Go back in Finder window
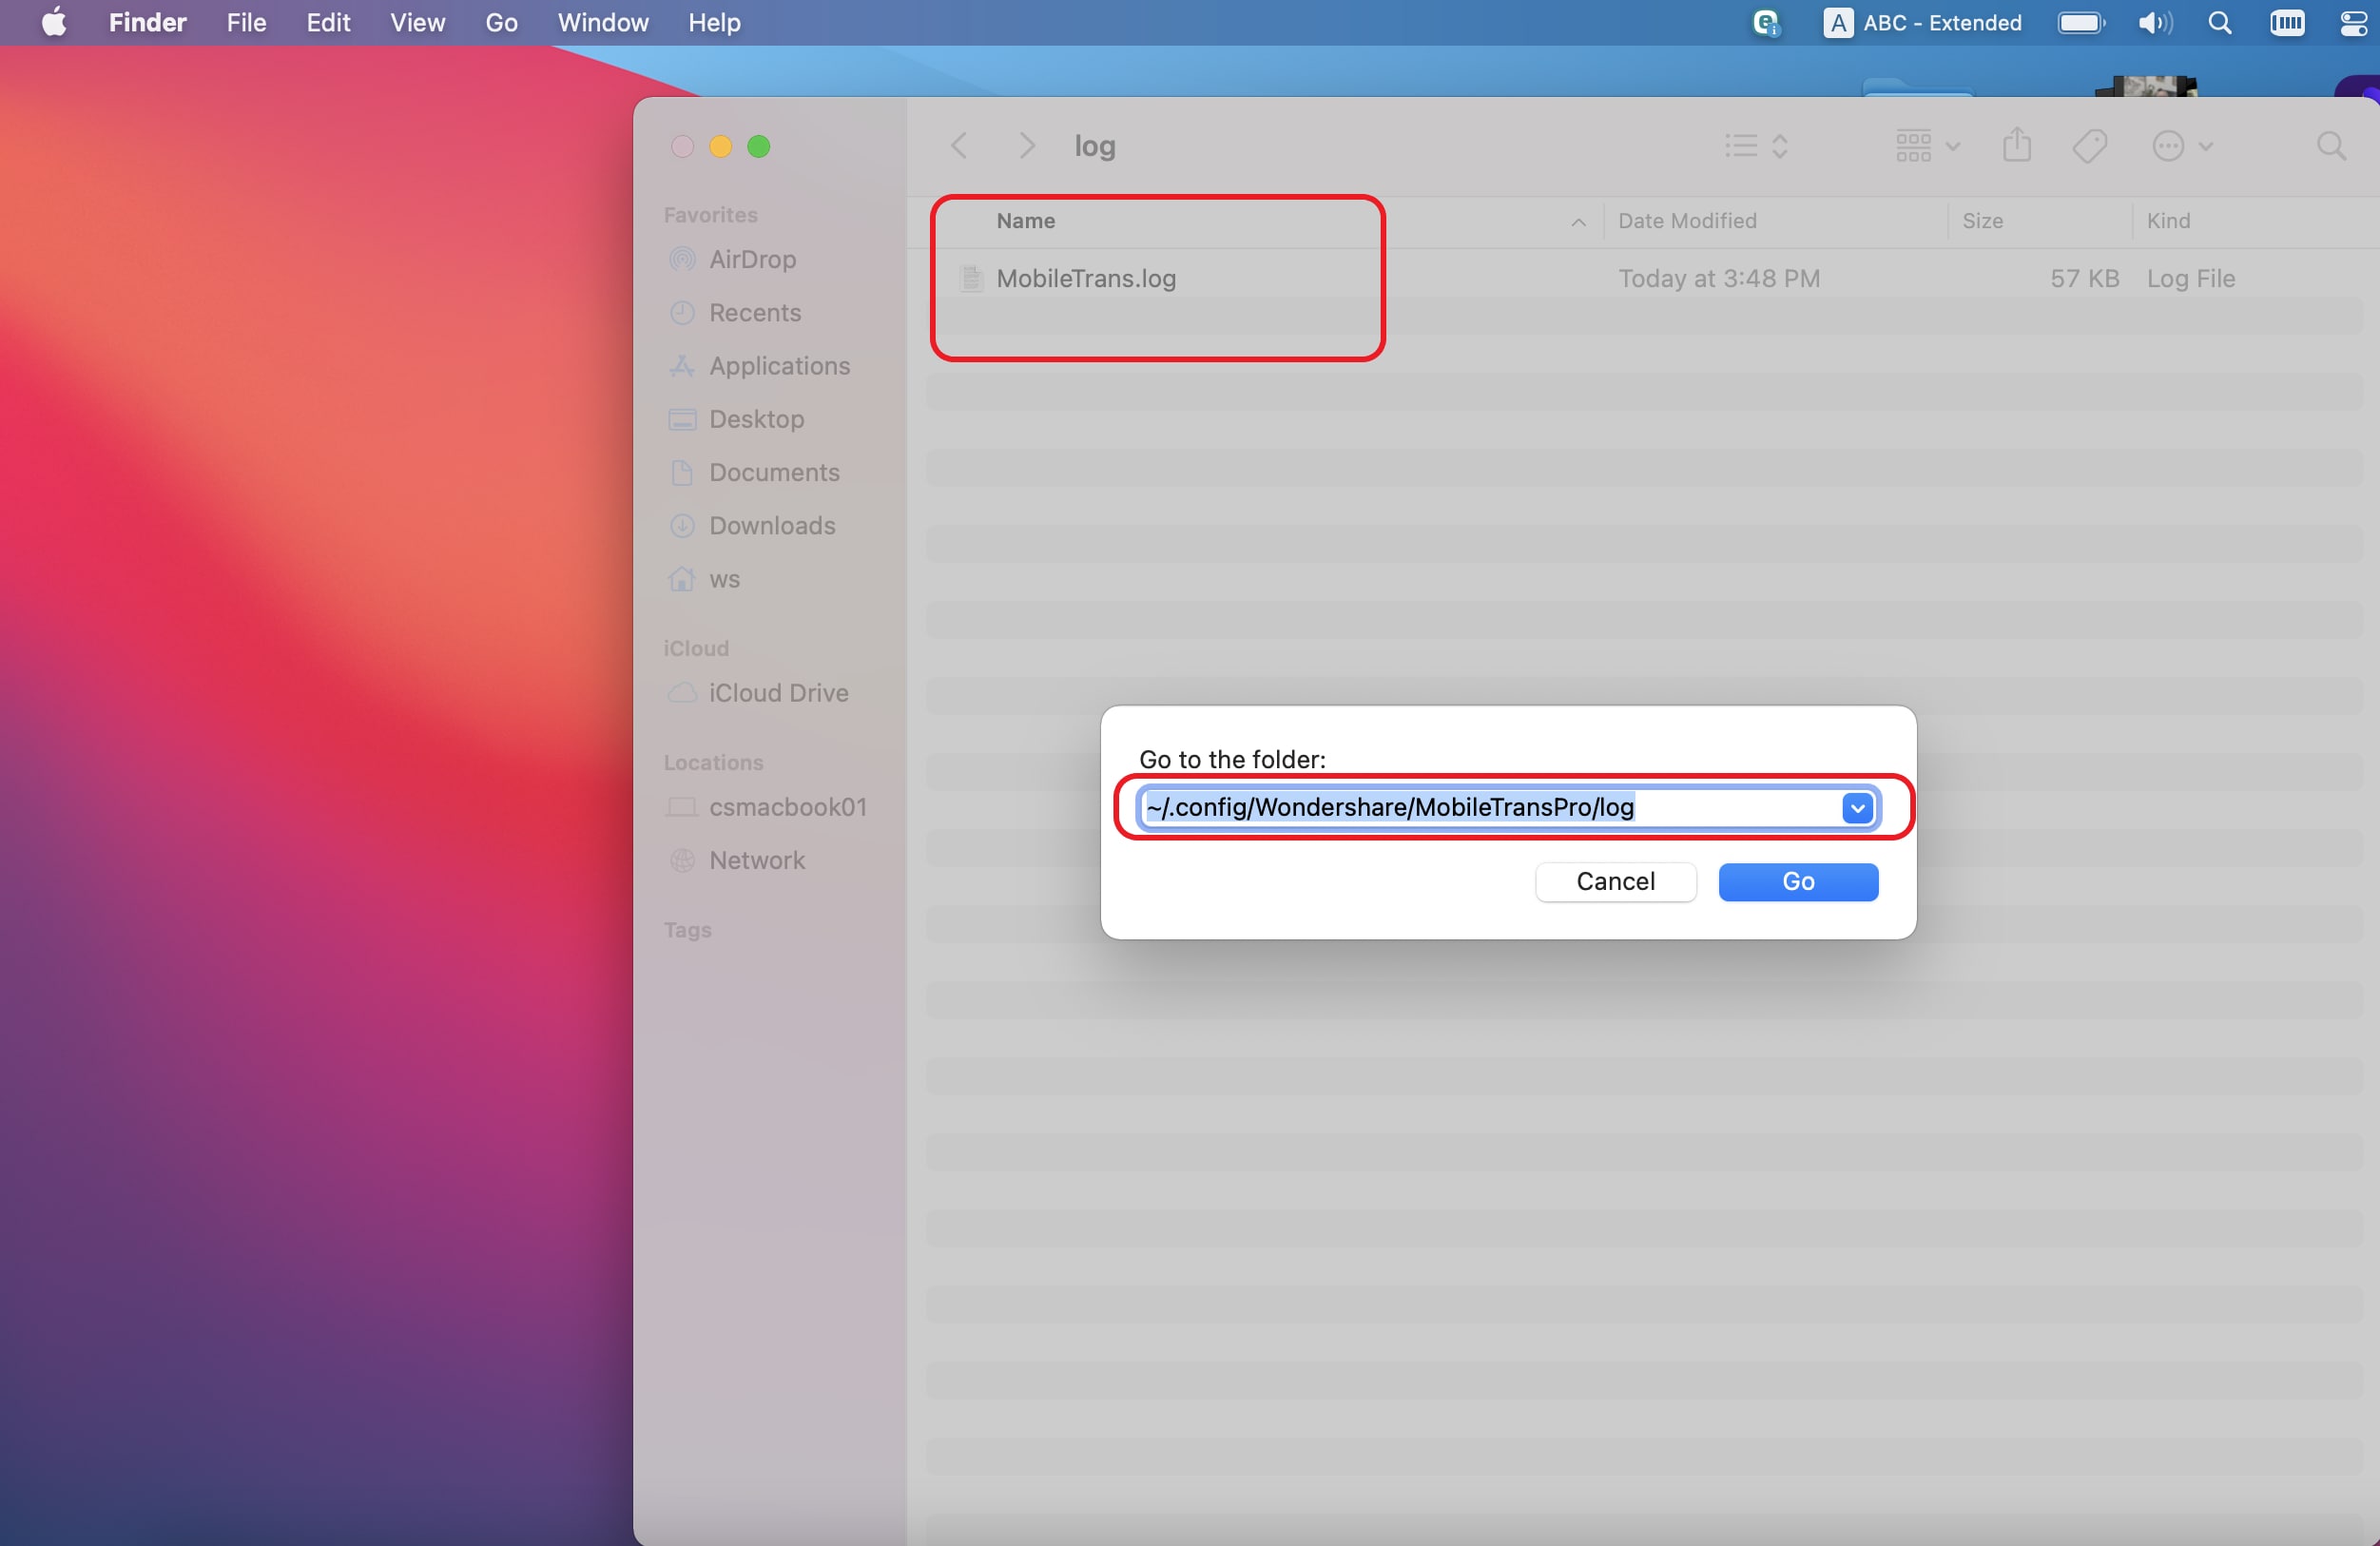The height and width of the screenshot is (1546, 2380). tap(958, 146)
